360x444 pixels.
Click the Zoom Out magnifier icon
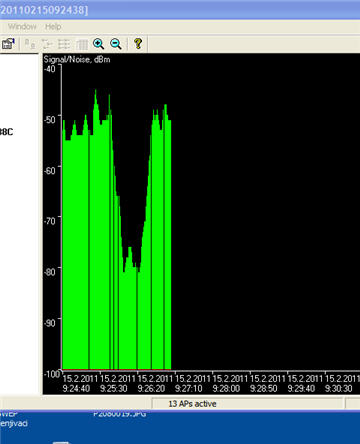116,44
